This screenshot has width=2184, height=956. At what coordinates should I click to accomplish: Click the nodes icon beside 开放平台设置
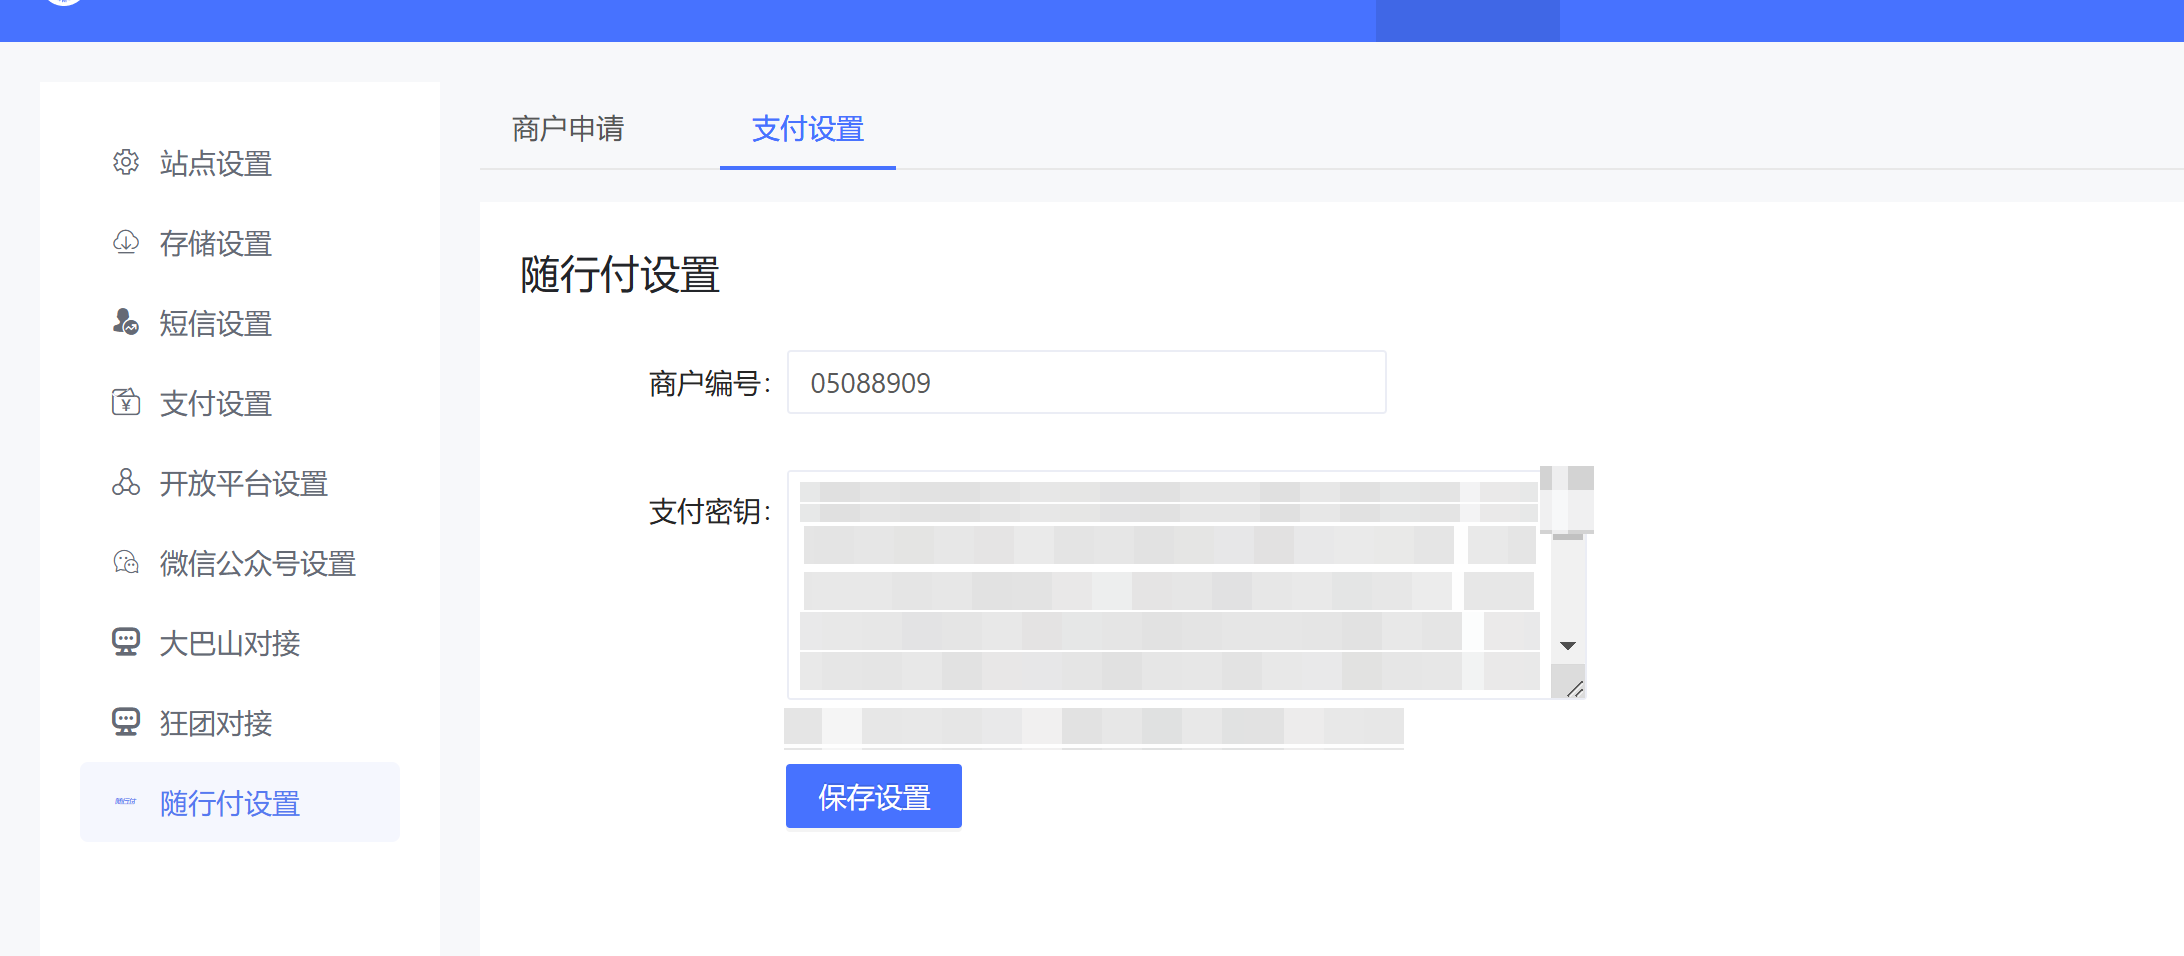(x=126, y=482)
